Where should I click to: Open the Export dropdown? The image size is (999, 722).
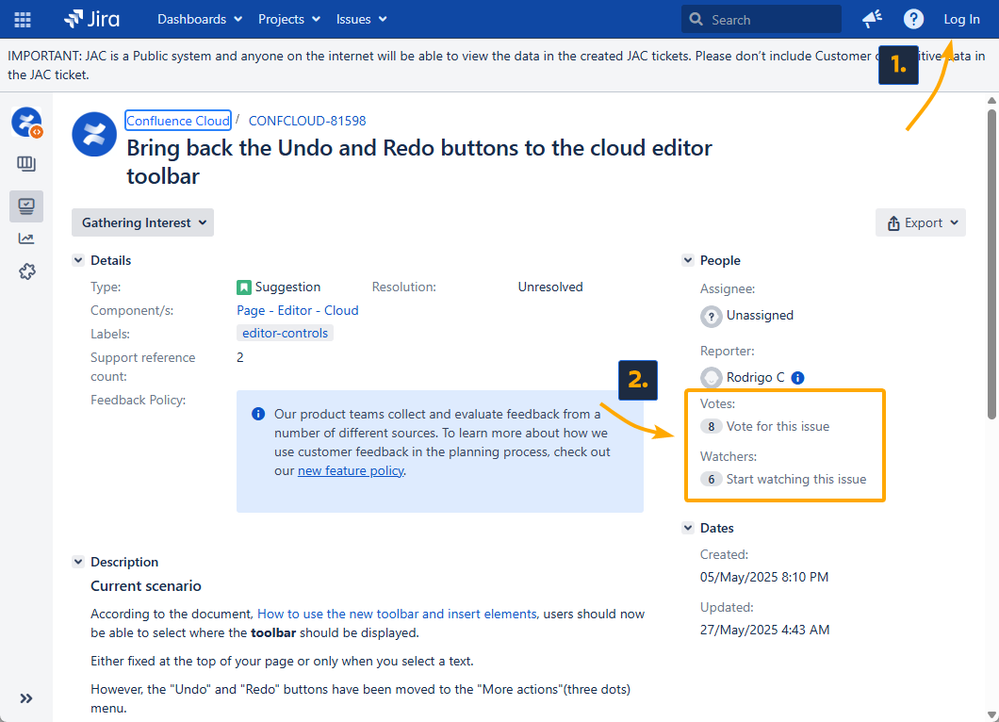click(x=920, y=223)
